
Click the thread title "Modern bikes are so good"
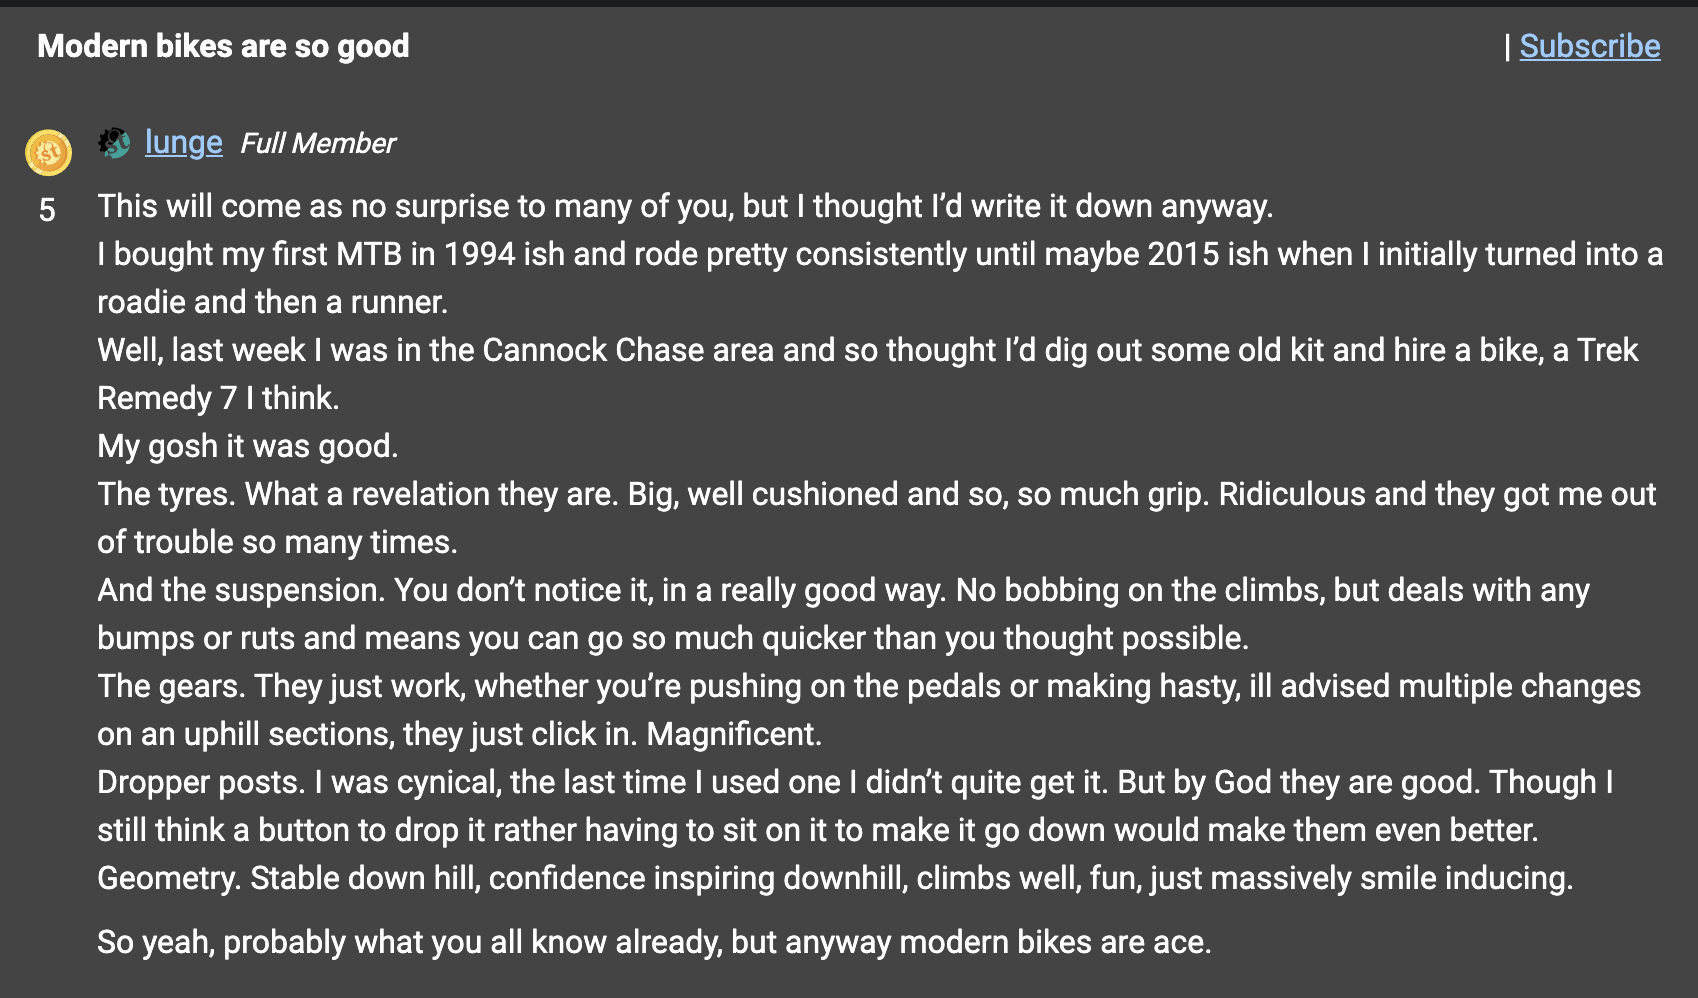click(223, 46)
